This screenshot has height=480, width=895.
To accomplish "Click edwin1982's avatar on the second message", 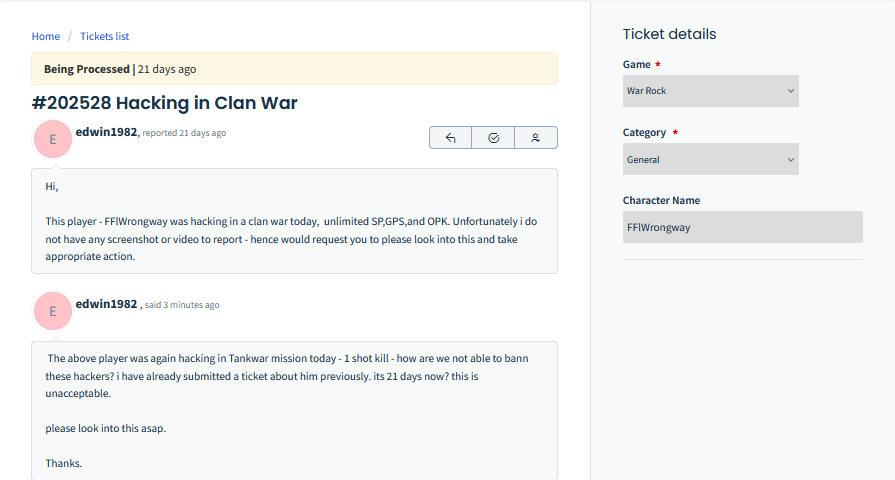I will (x=52, y=312).
